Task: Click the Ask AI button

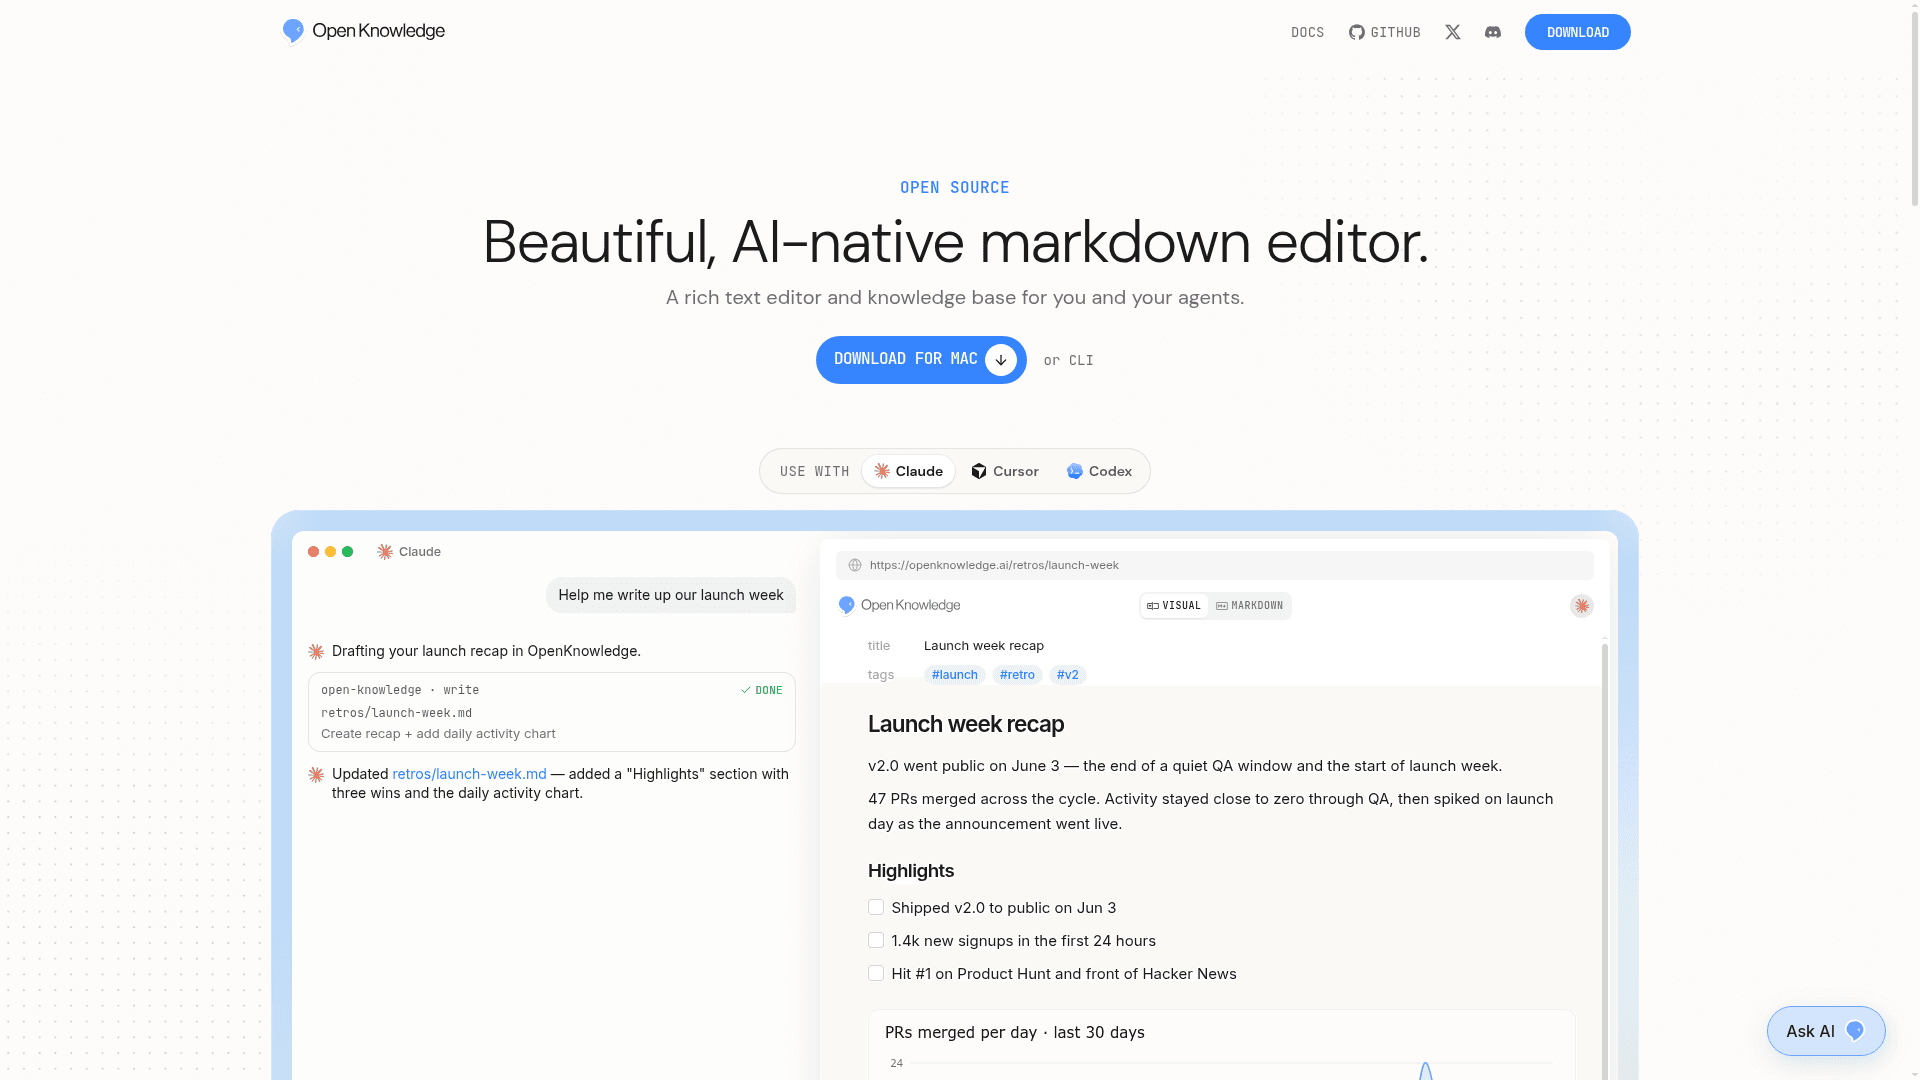Action: coord(1826,1031)
